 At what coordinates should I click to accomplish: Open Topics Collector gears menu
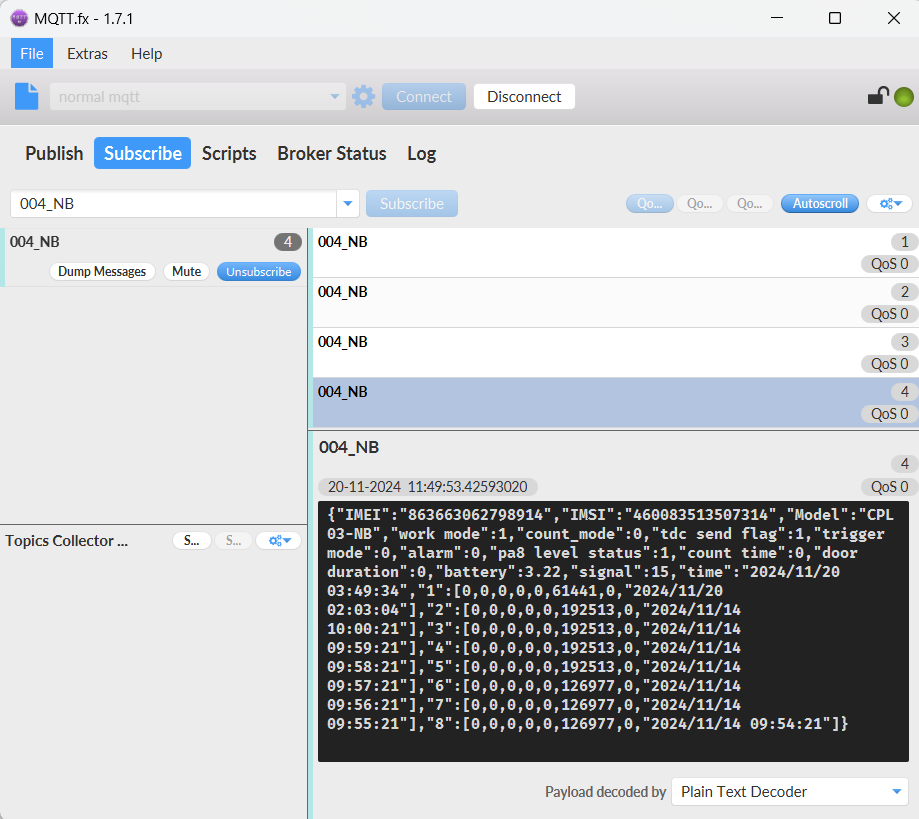[279, 541]
